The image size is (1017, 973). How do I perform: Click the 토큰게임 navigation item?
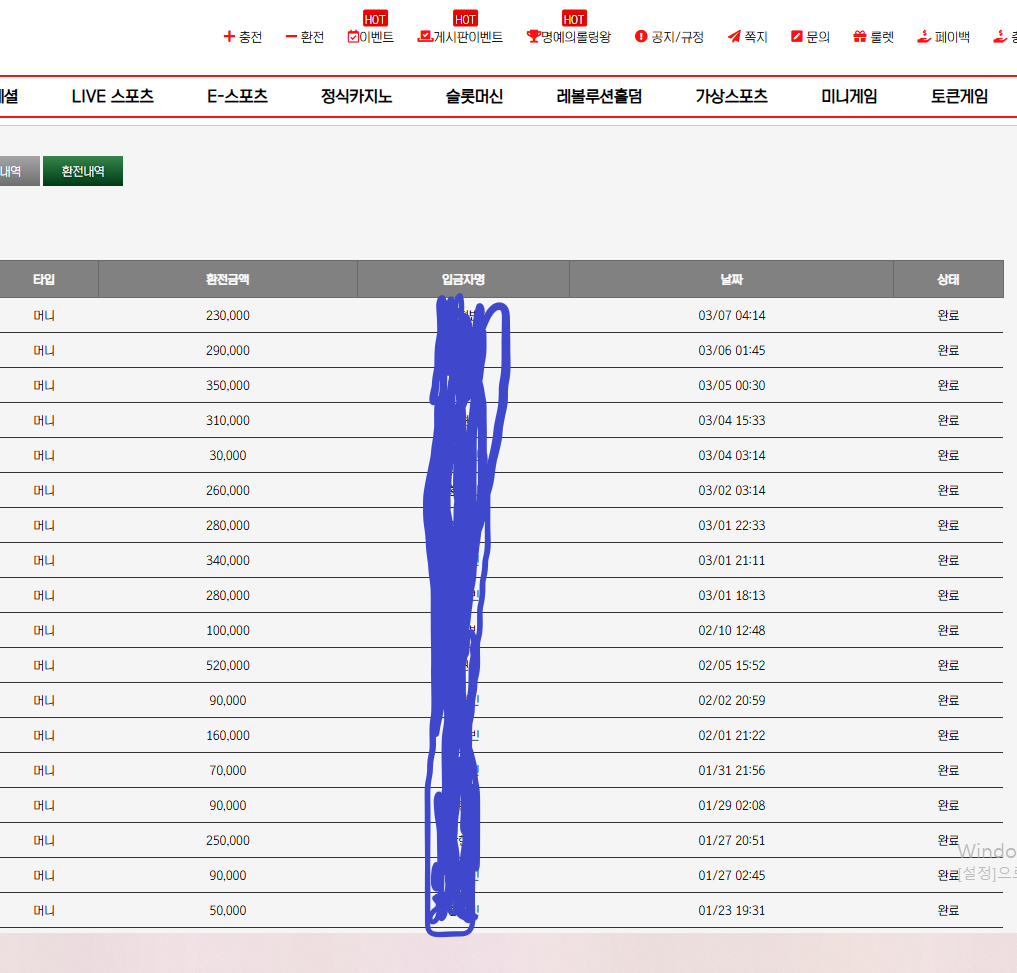click(959, 97)
